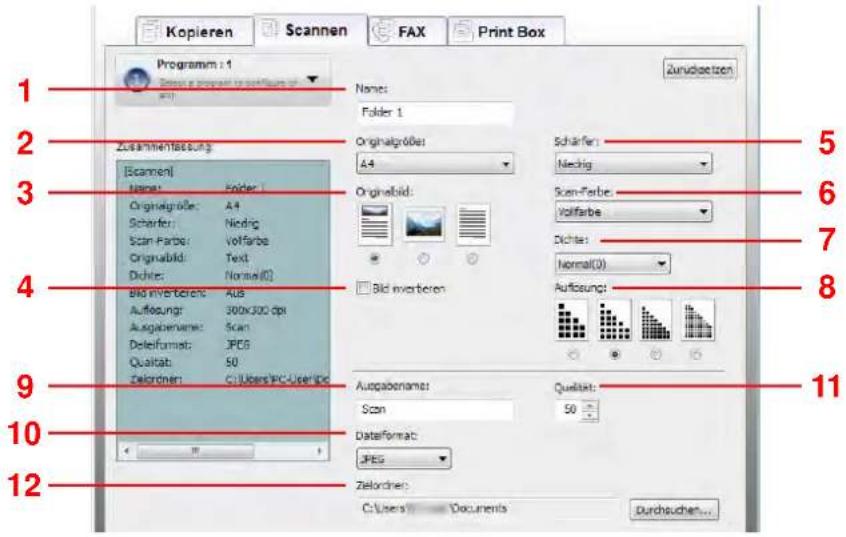The image size is (846, 537).
Task: Open the Scannen tab
Action: tap(311, 30)
